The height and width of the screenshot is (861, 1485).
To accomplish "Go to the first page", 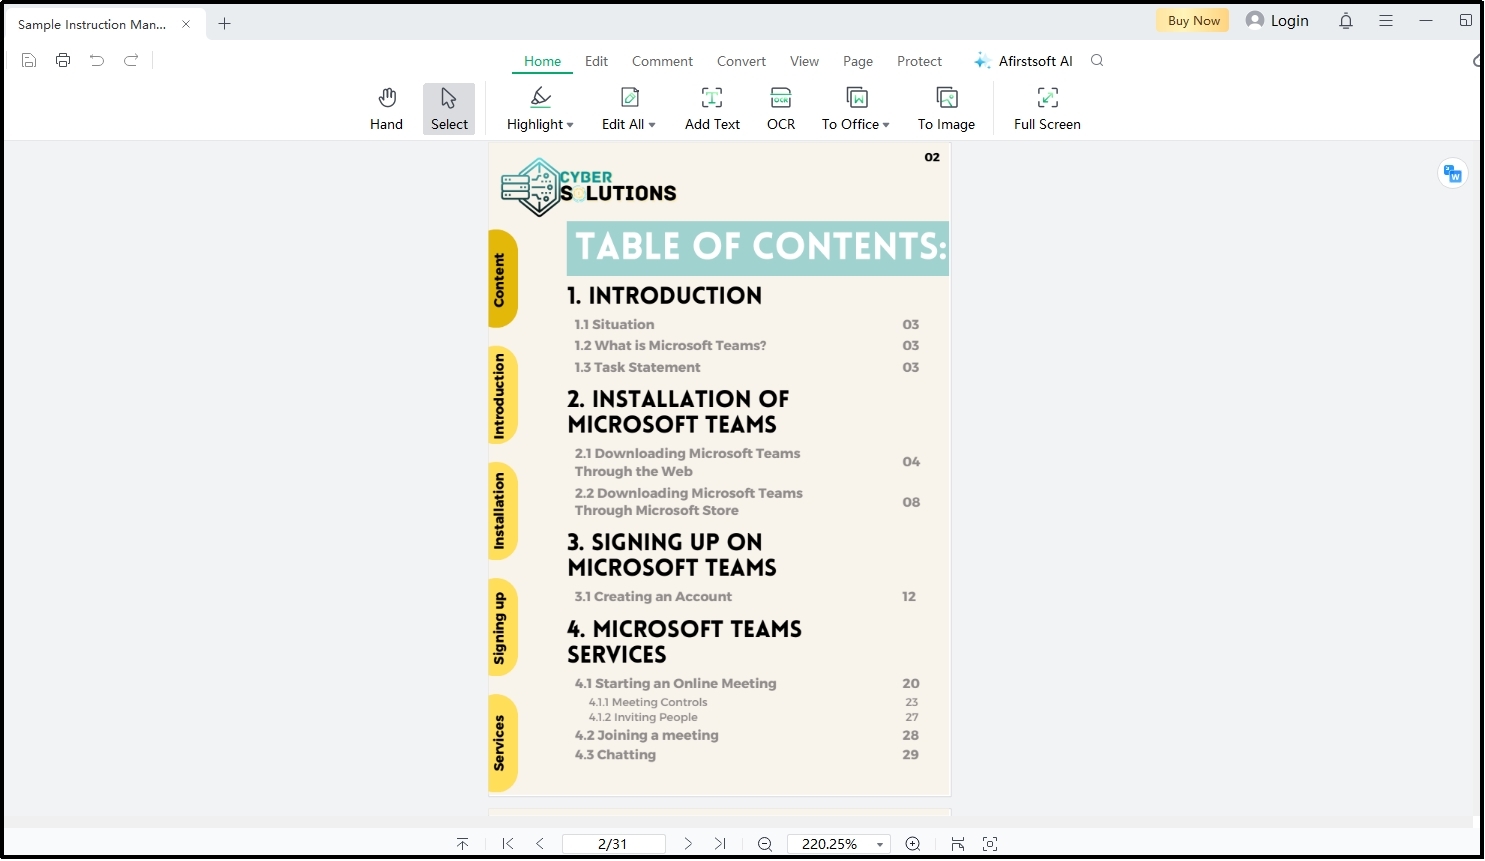I will tap(508, 844).
